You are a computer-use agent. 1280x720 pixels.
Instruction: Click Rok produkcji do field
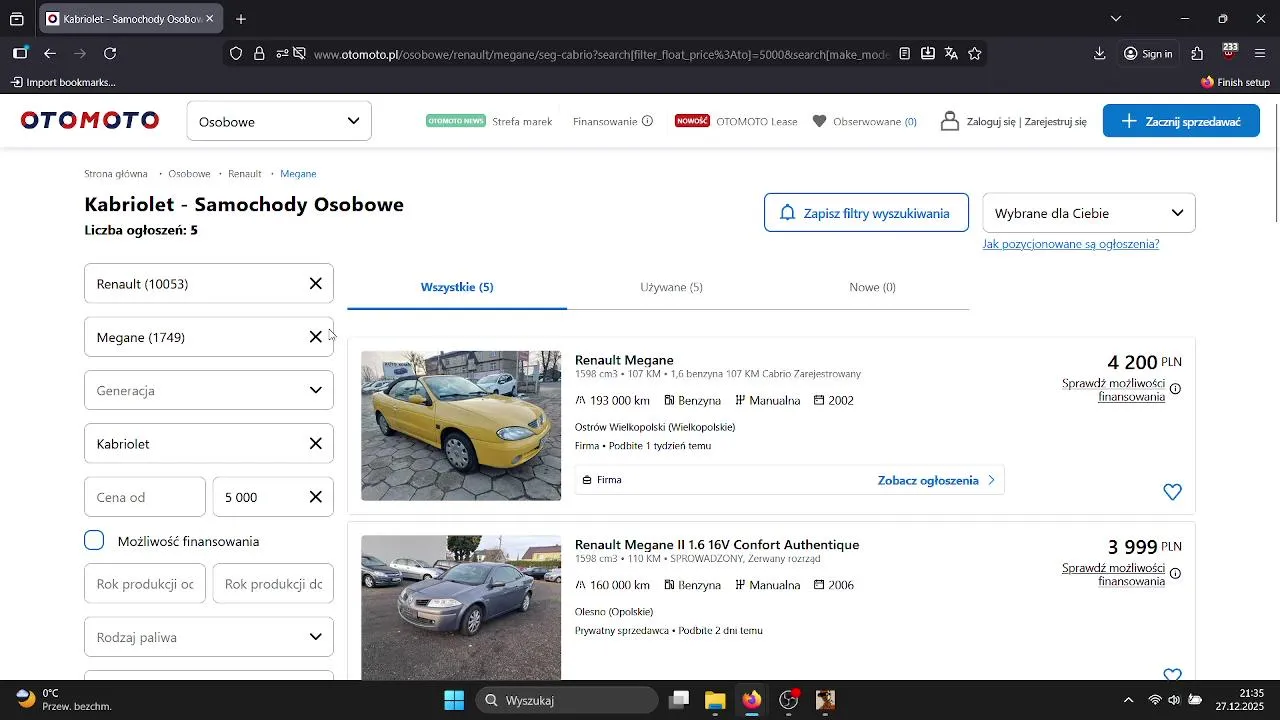coord(273,584)
